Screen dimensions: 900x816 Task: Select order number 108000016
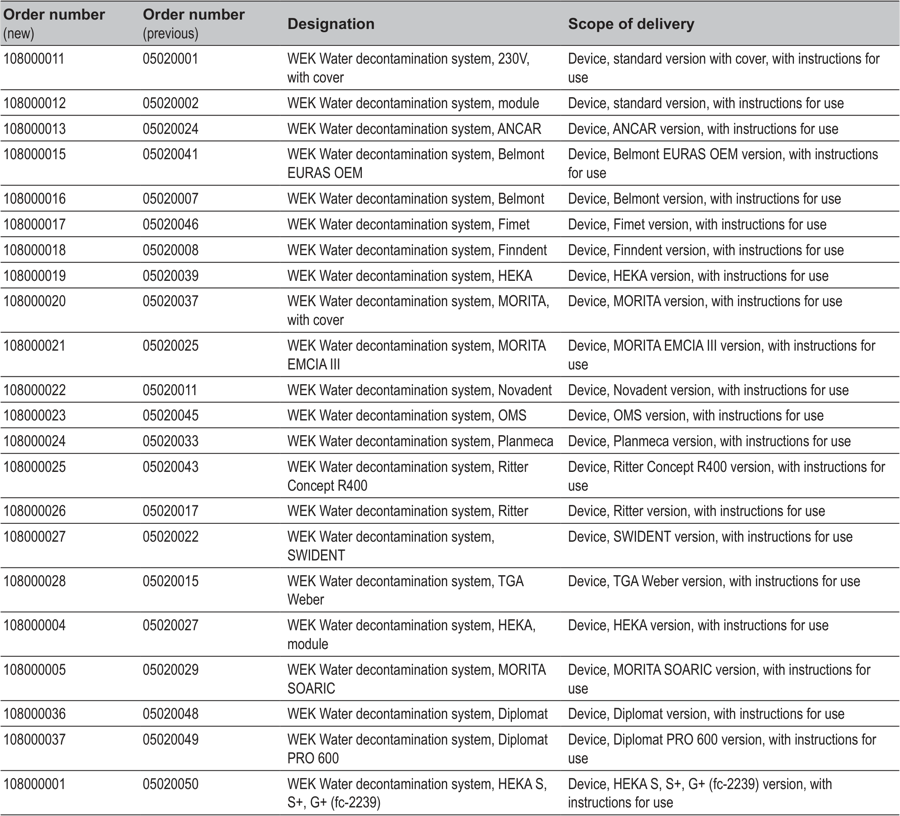point(34,199)
